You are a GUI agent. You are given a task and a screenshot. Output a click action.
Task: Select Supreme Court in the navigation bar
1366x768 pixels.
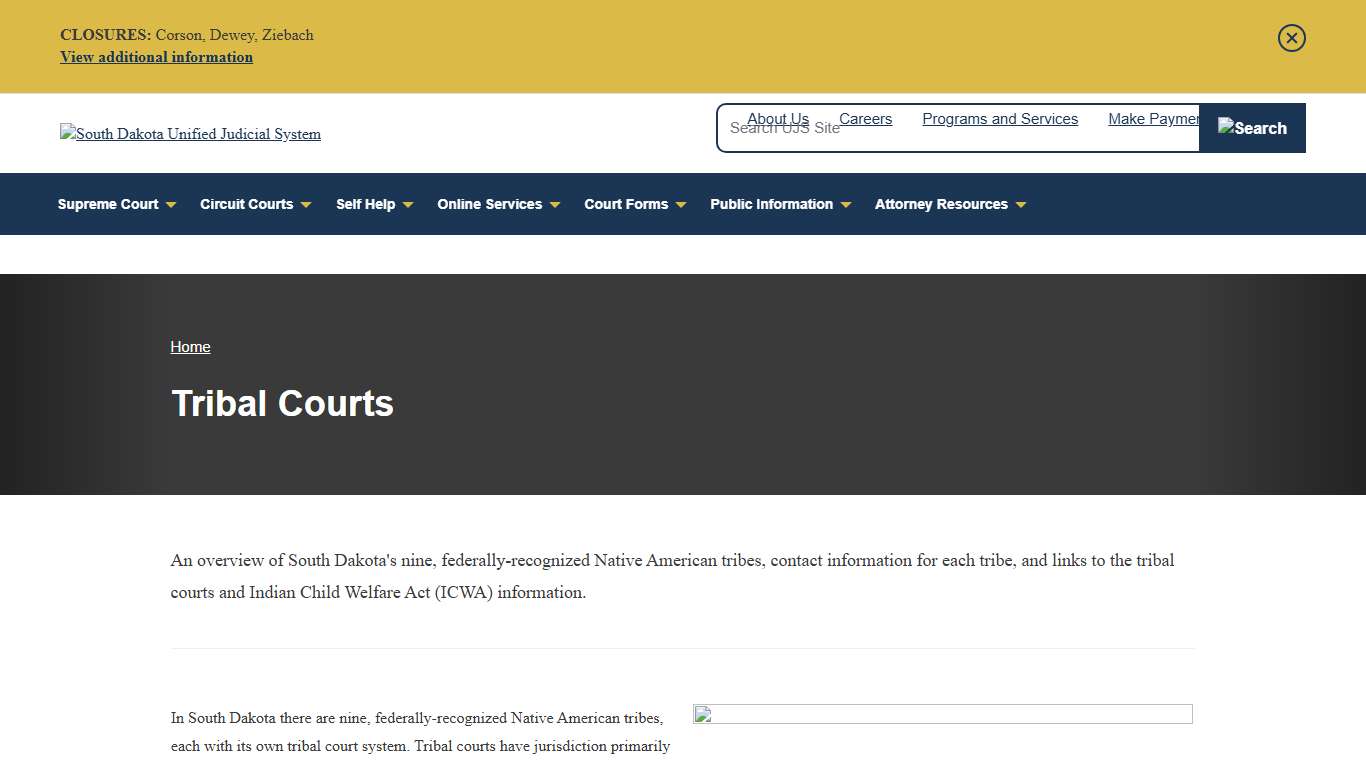point(107,204)
